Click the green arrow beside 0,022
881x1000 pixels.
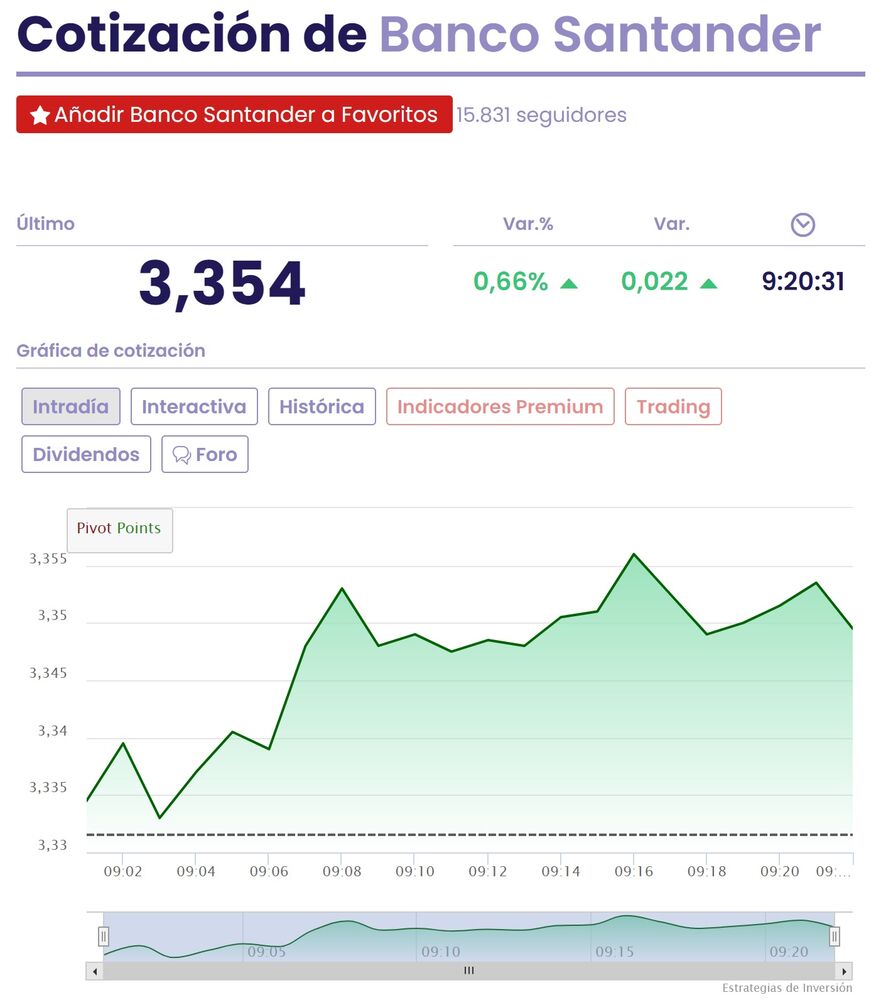(709, 283)
